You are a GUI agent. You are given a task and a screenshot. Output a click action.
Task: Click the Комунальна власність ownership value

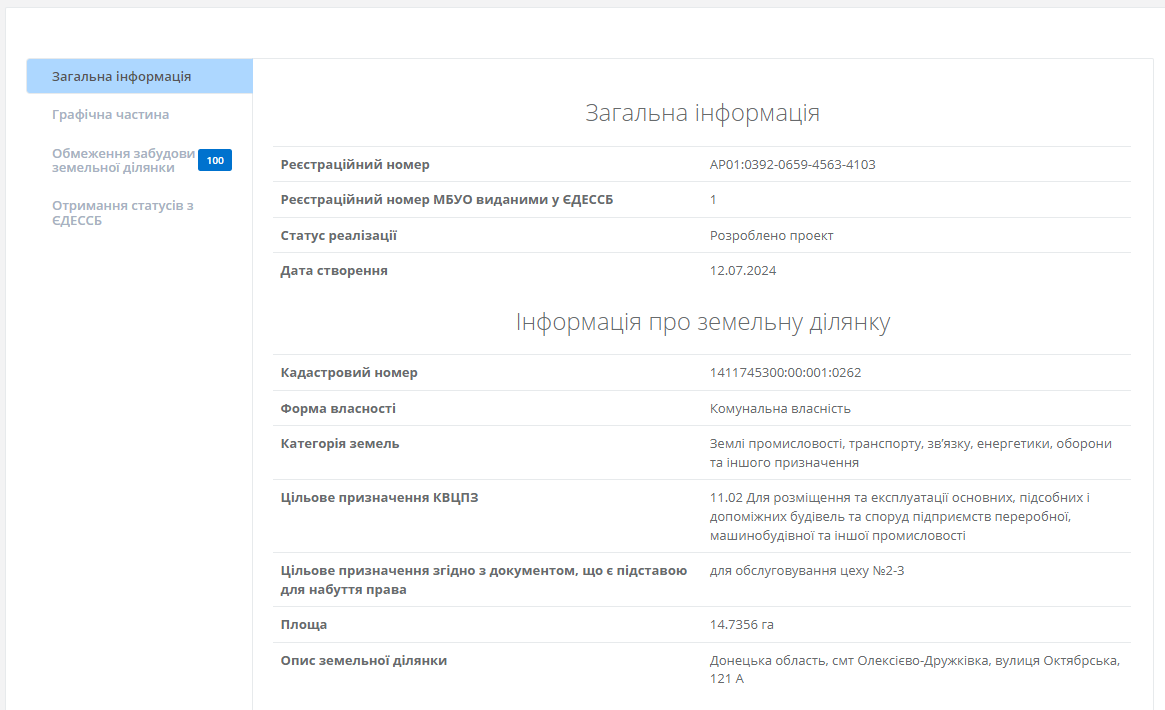tap(780, 409)
